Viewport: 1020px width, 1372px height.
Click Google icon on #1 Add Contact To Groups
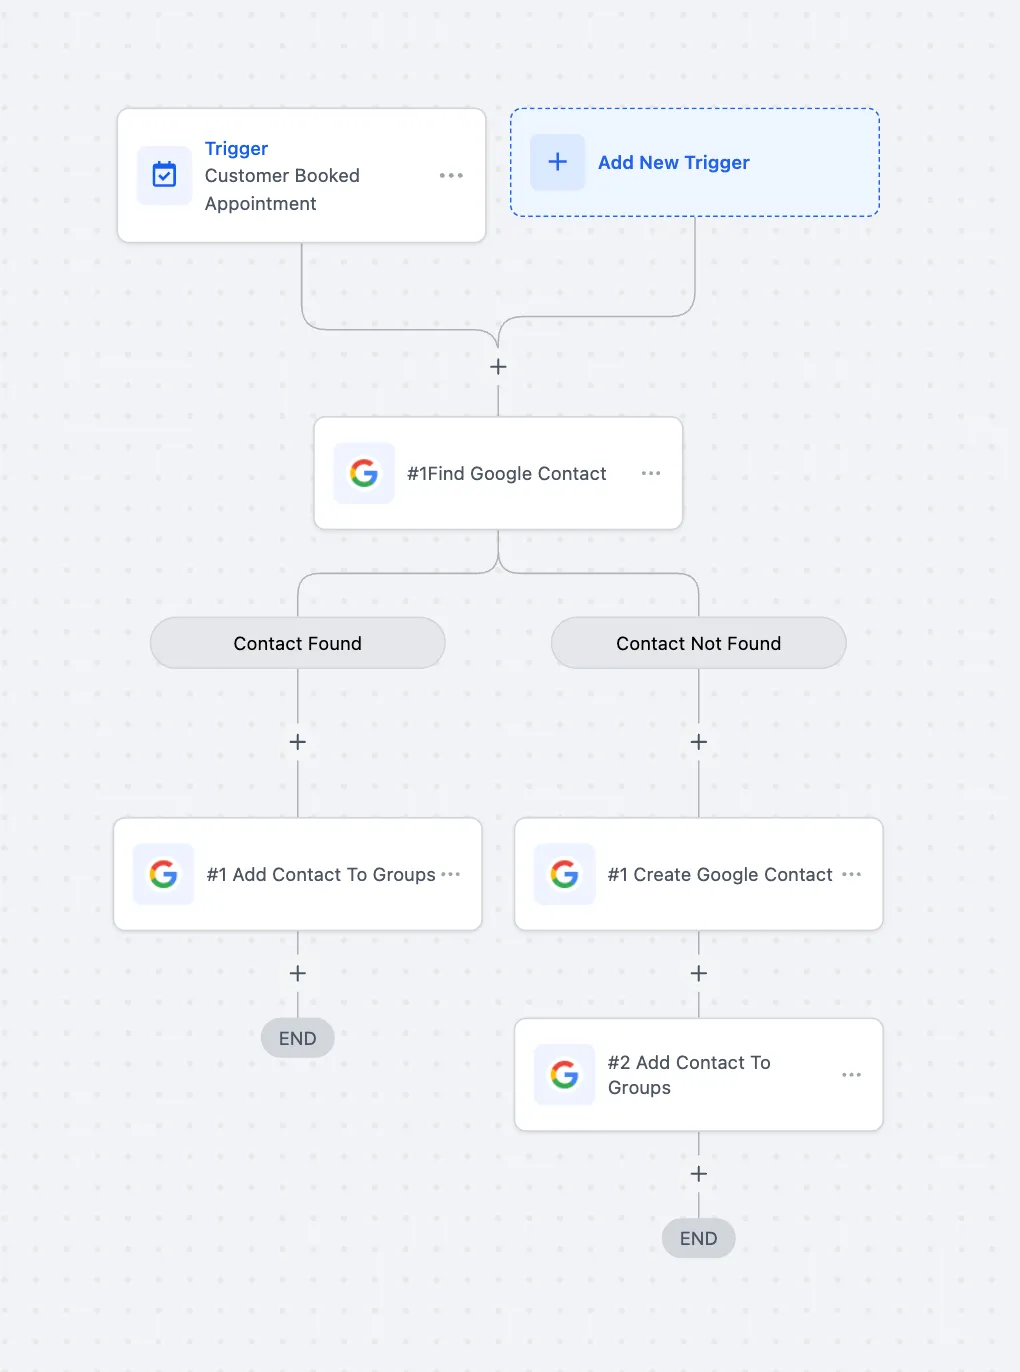point(164,874)
